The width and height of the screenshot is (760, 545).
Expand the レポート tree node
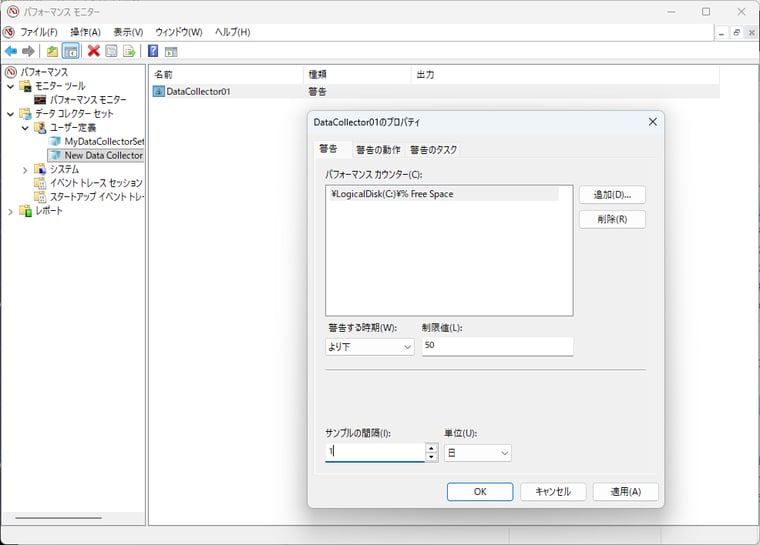coord(11,211)
